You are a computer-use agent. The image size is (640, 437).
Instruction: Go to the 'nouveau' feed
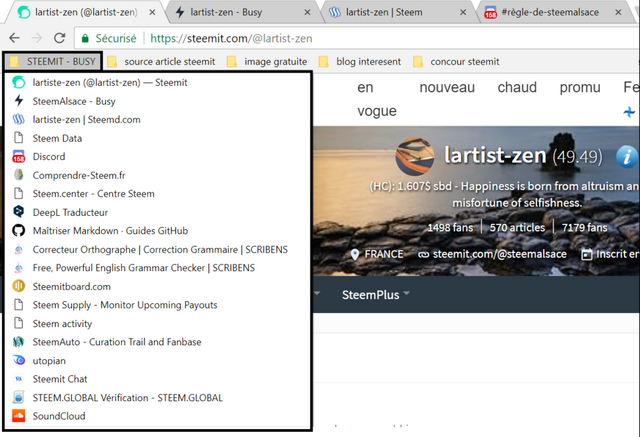(x=447, y=87)
